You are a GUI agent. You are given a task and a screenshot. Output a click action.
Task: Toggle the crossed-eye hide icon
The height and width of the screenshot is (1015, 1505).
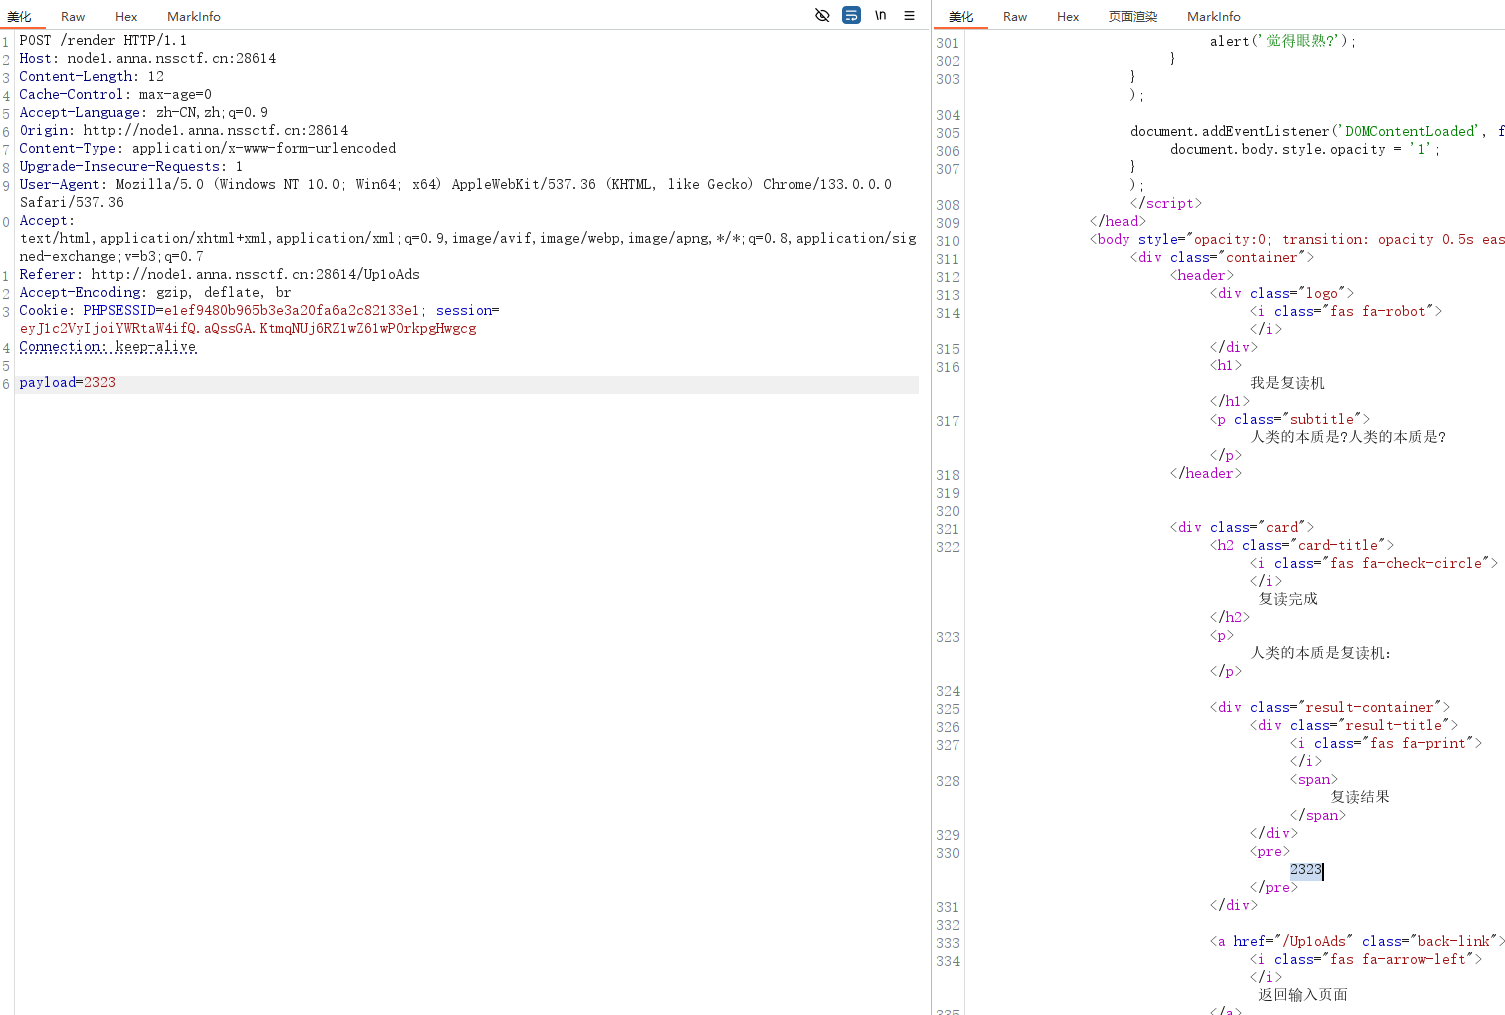[x=822, y=15]
